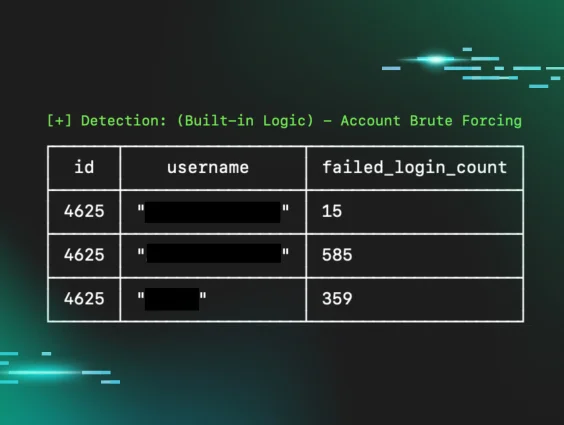Click the redacted username in second row

tap(214, 253)
